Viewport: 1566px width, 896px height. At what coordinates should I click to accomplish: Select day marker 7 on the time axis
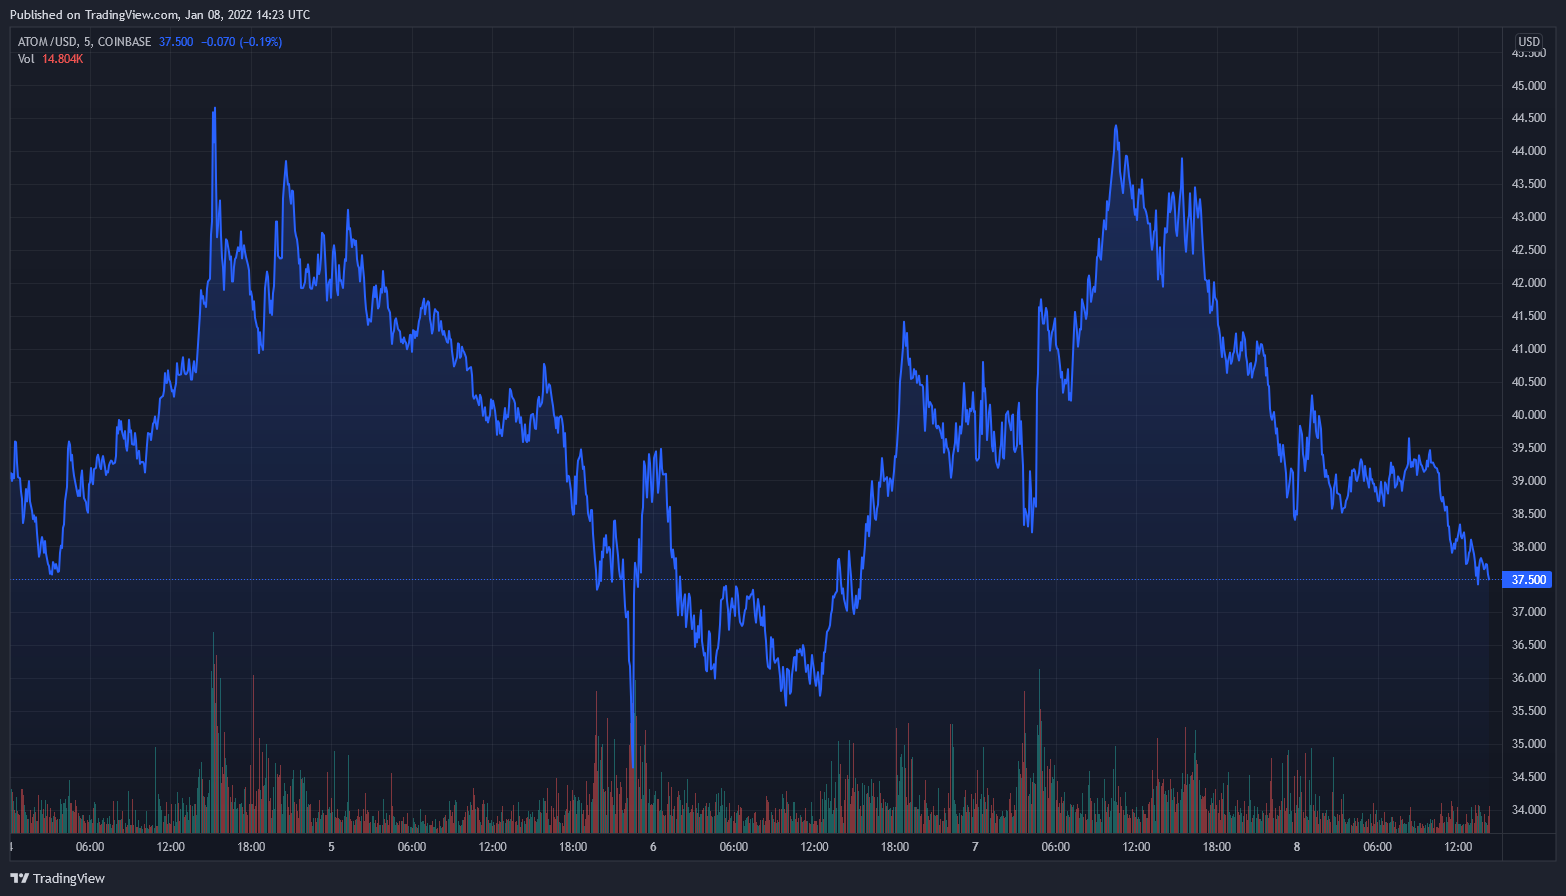(x=975, y=847)
